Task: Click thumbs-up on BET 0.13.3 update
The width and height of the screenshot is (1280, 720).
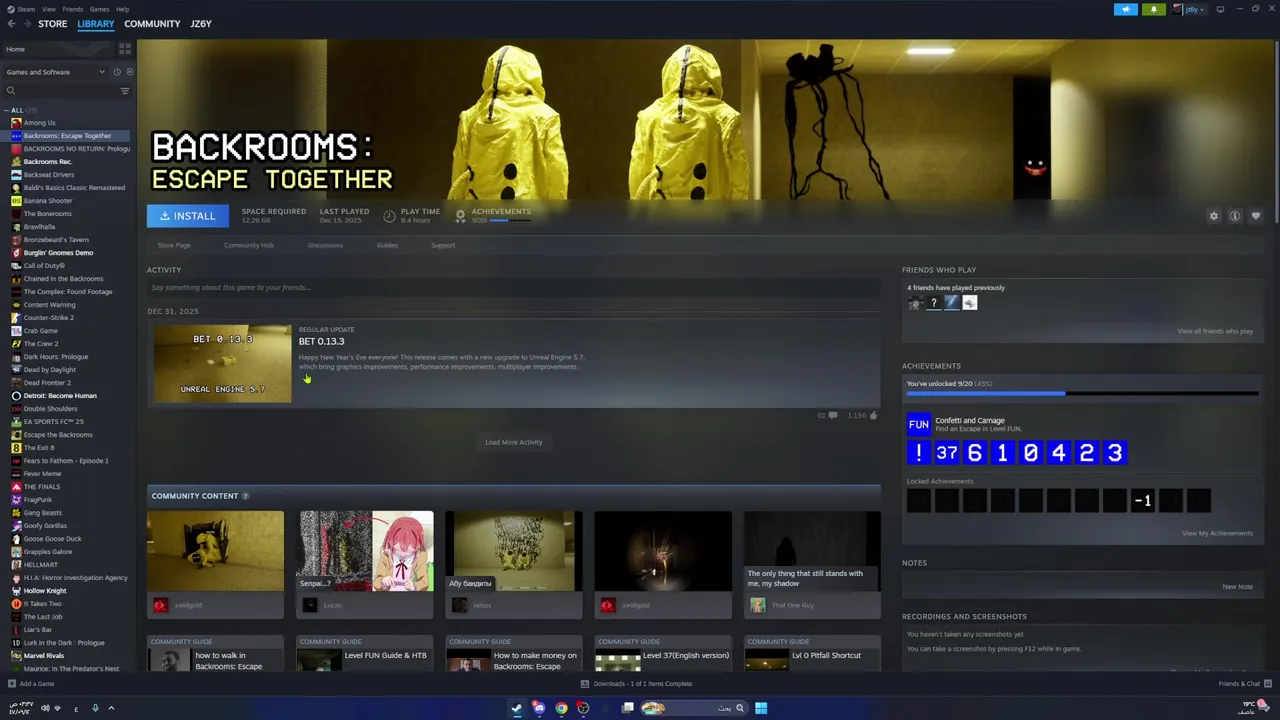Action: coord(873,415)
